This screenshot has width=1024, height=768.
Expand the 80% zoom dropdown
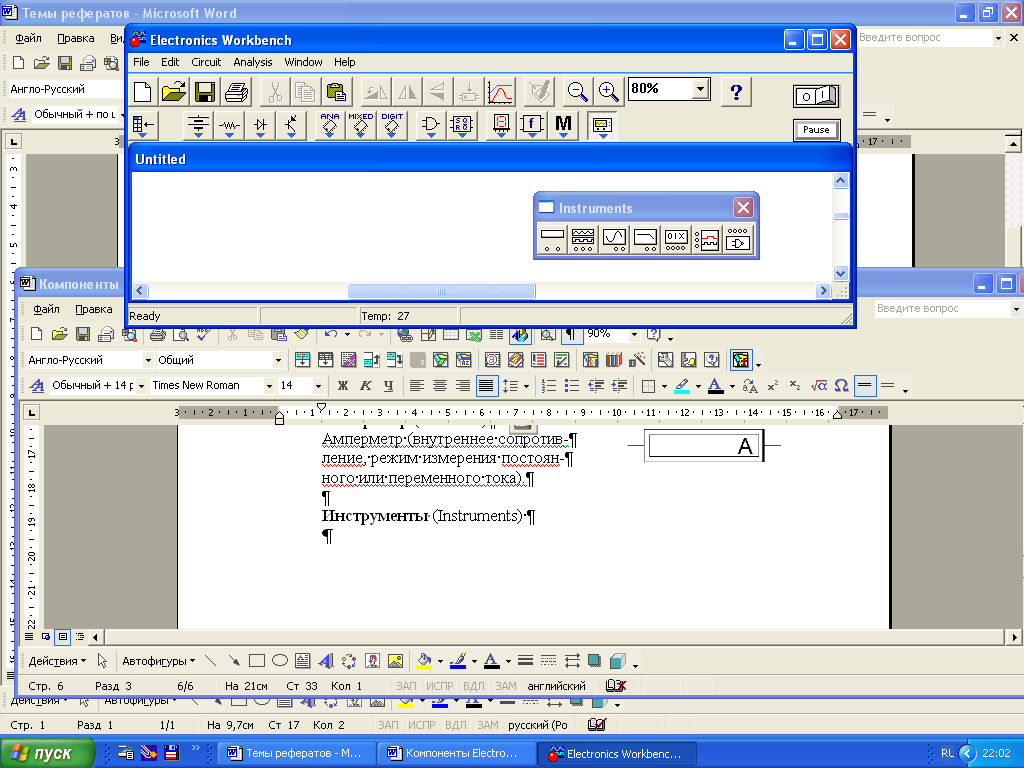pyautogui.click(x=701, y=88)
